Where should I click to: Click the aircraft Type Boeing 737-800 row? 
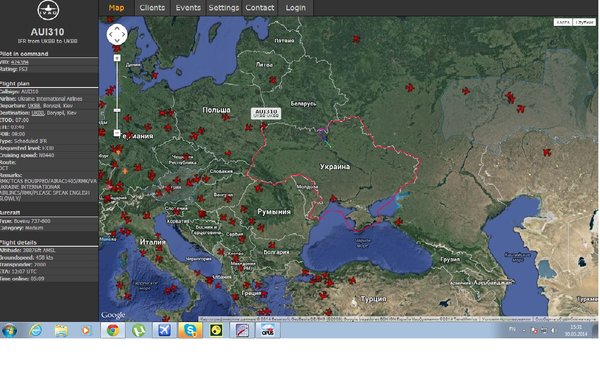click(x=49, y=221)
